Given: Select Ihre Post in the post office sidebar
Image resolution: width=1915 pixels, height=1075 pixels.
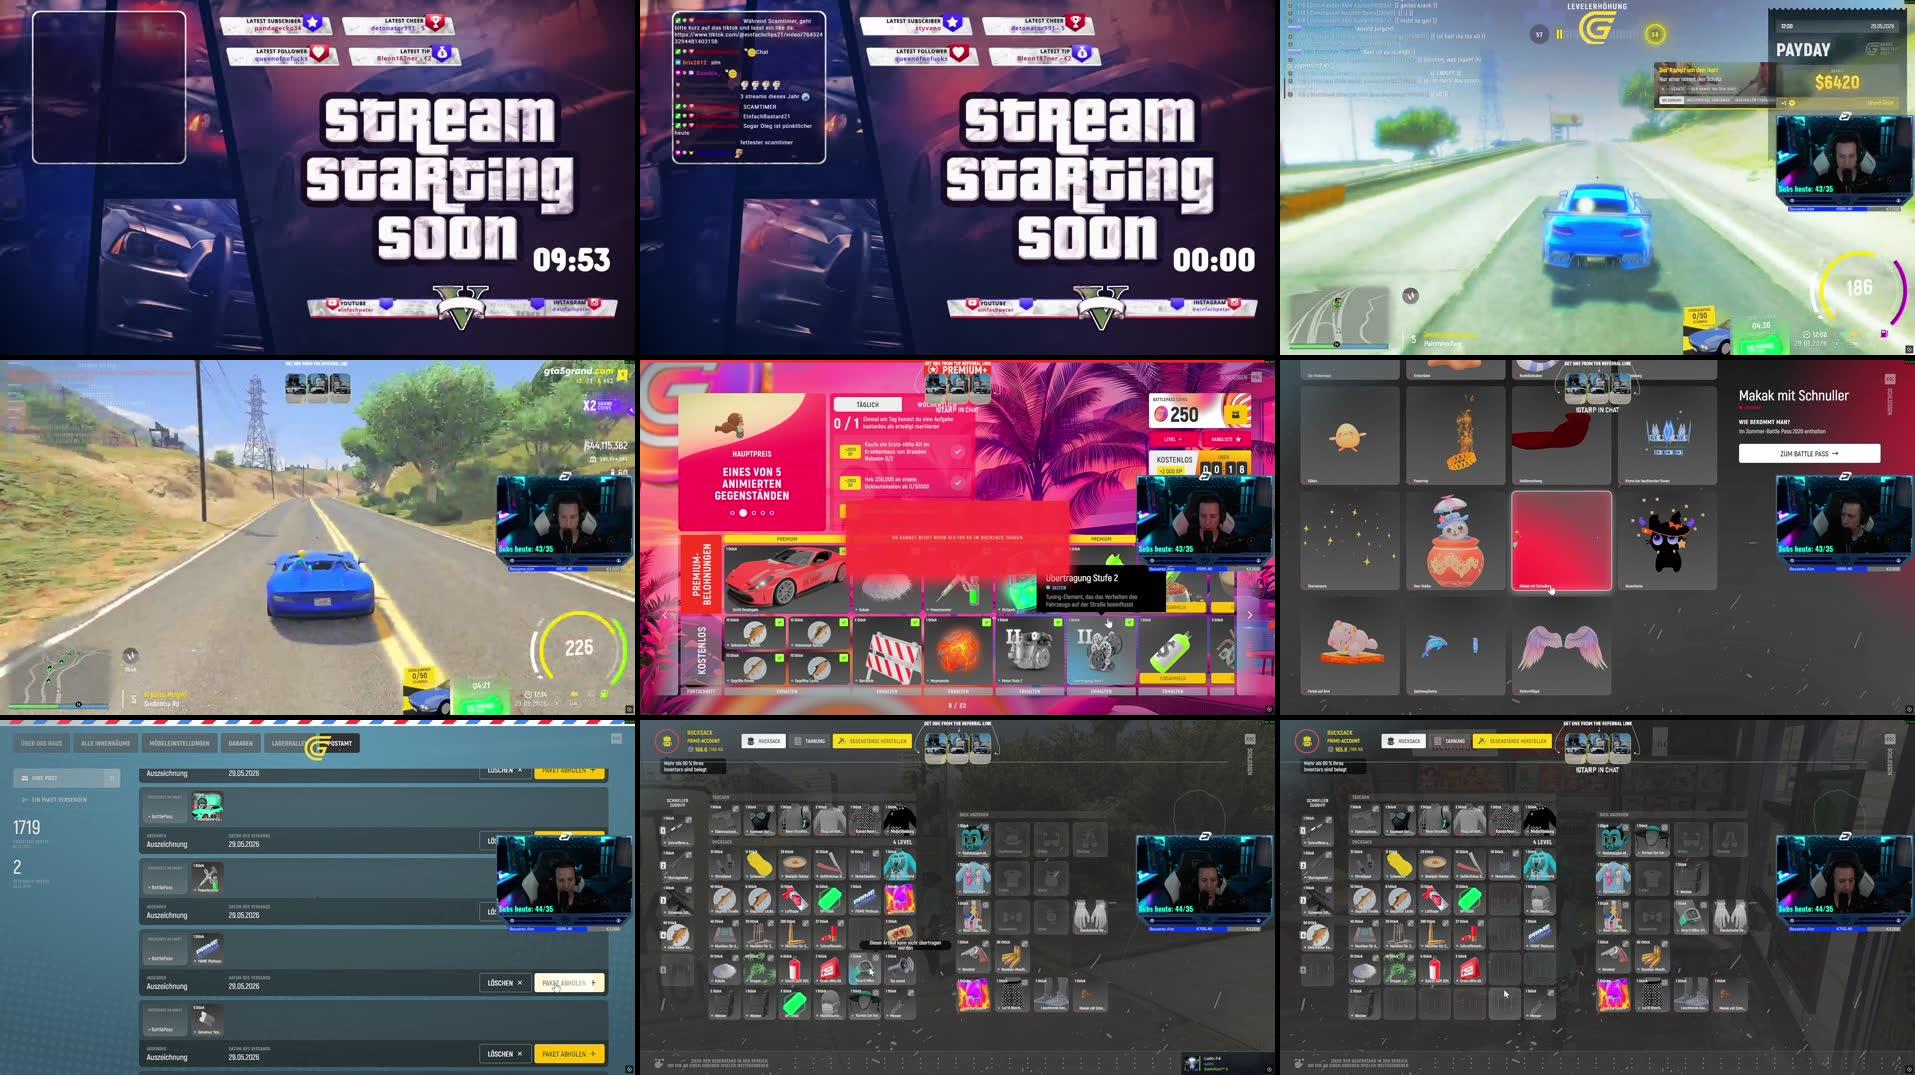Looking at the screenshot, I should tap(66, 777).
